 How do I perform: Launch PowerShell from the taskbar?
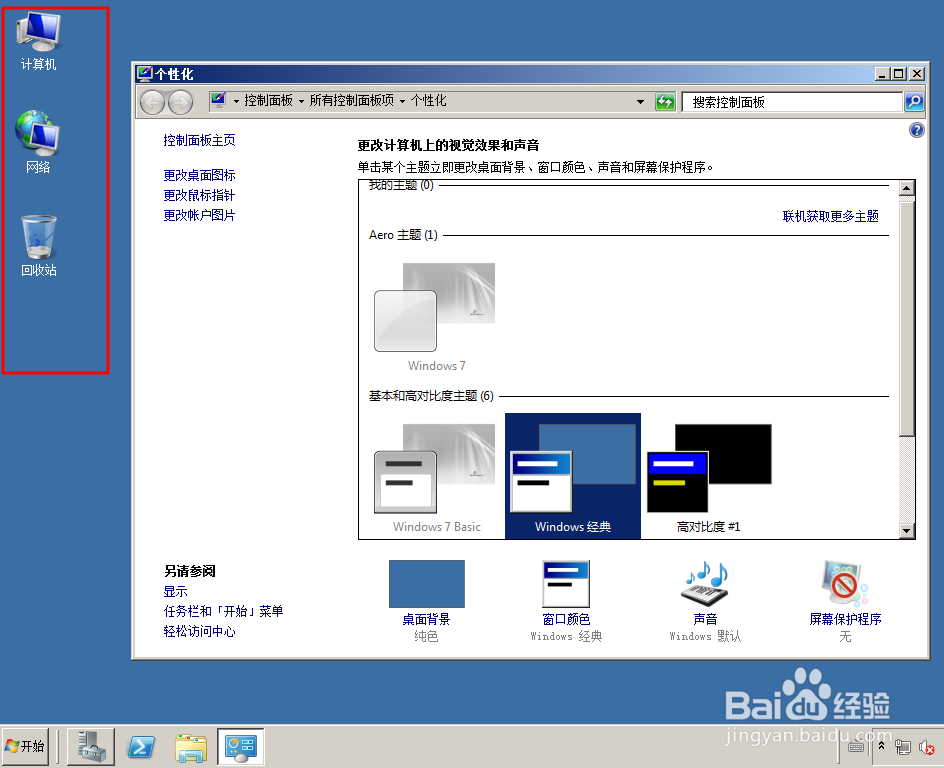tap(141, 747)
